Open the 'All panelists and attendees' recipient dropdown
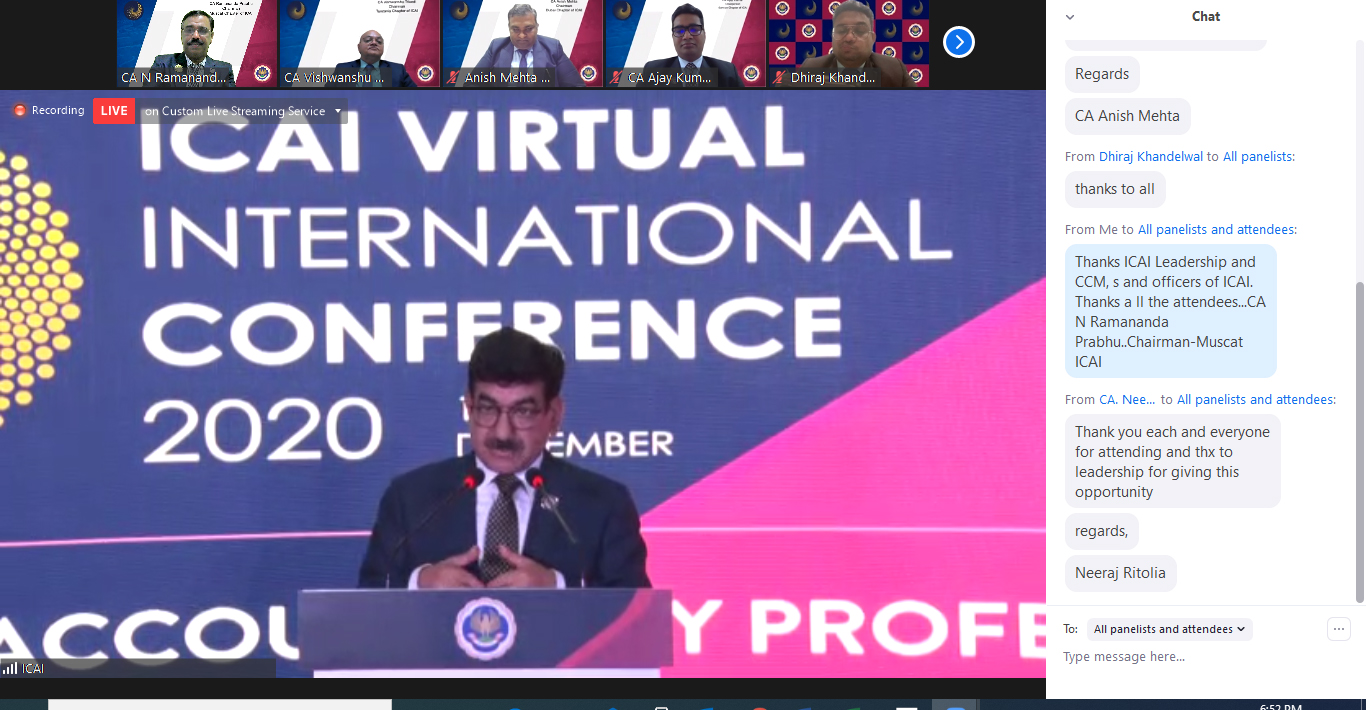1366x710 pixels. click(1169, 629)
